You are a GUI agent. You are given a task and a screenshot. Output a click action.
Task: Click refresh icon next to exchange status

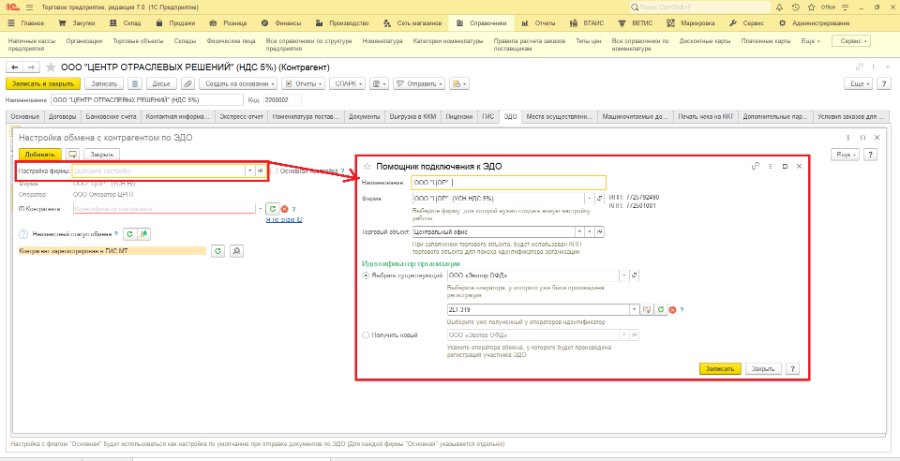click(x=130, y=234)
